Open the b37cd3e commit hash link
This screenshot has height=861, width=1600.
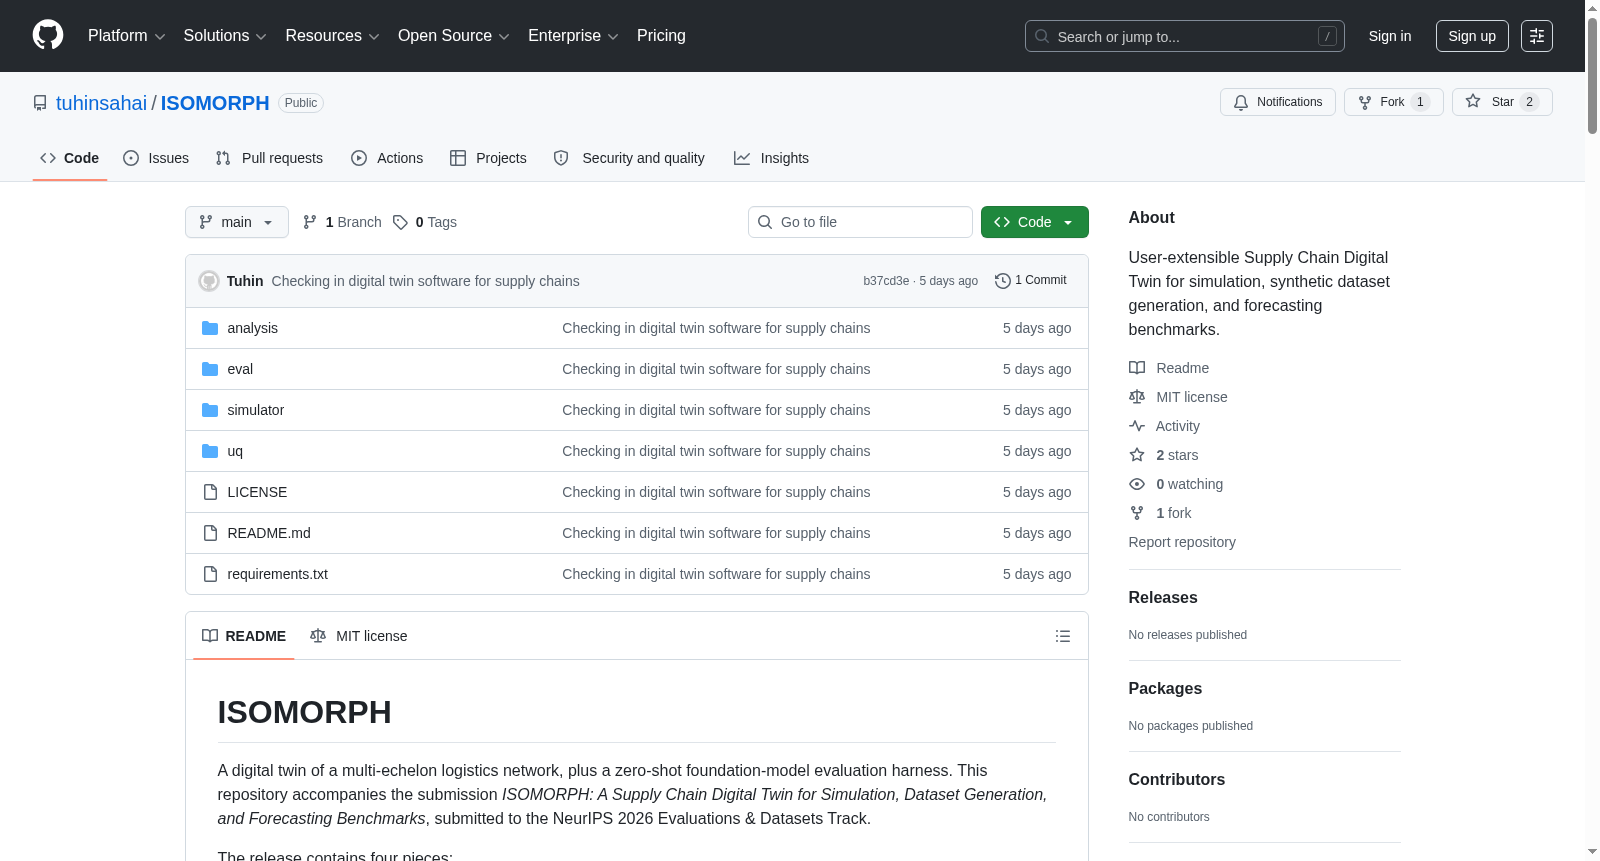886,281
